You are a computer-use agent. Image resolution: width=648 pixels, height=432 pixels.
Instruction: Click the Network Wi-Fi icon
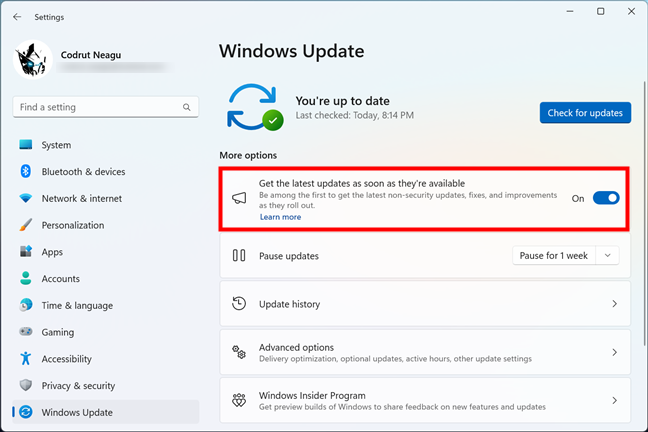pos(26,198)
